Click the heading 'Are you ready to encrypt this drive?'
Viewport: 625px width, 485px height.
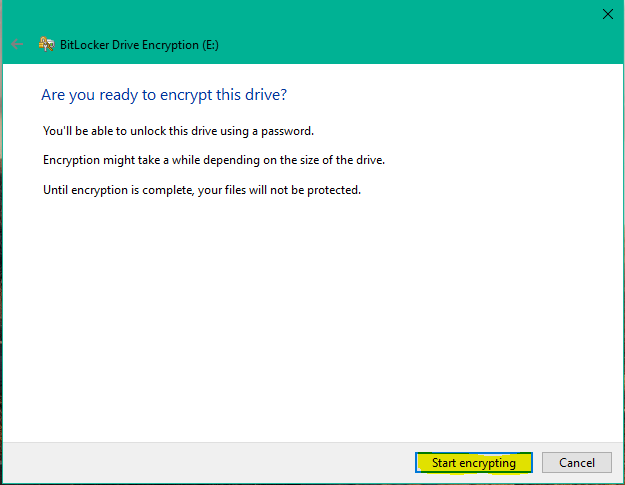coord(164,95)
